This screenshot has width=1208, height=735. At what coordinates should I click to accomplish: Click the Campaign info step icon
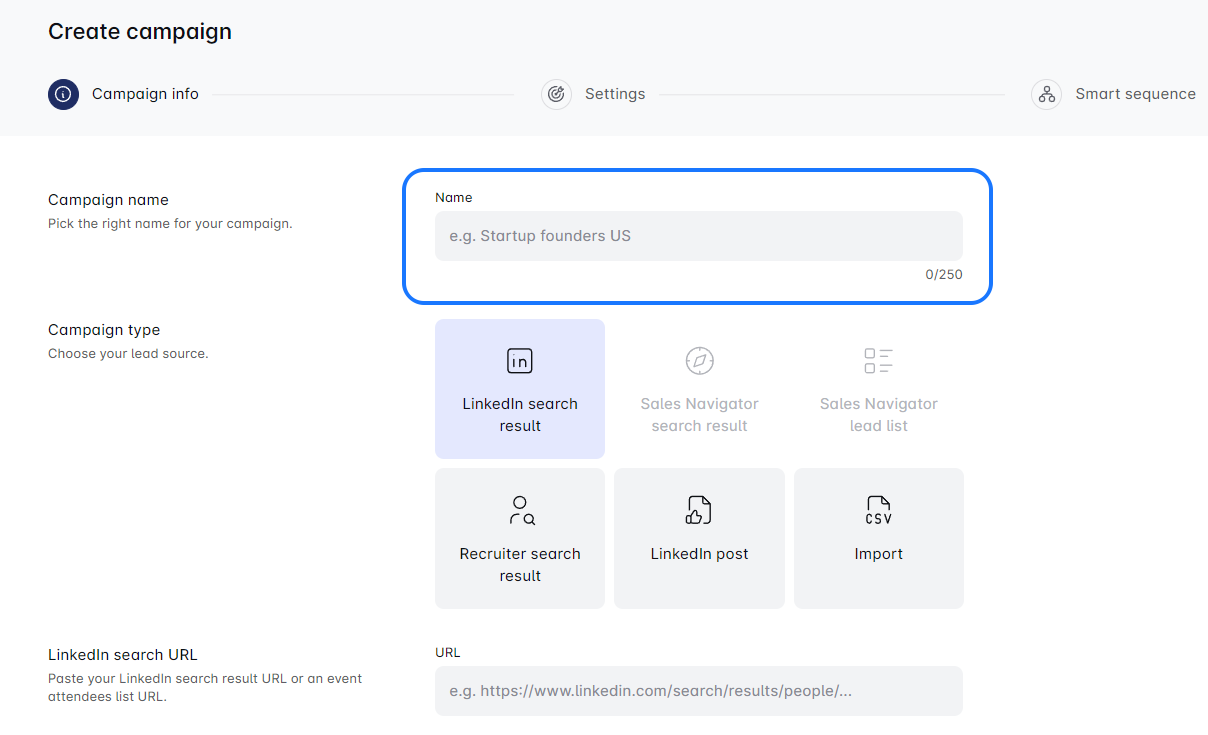(x=63, y=94)
